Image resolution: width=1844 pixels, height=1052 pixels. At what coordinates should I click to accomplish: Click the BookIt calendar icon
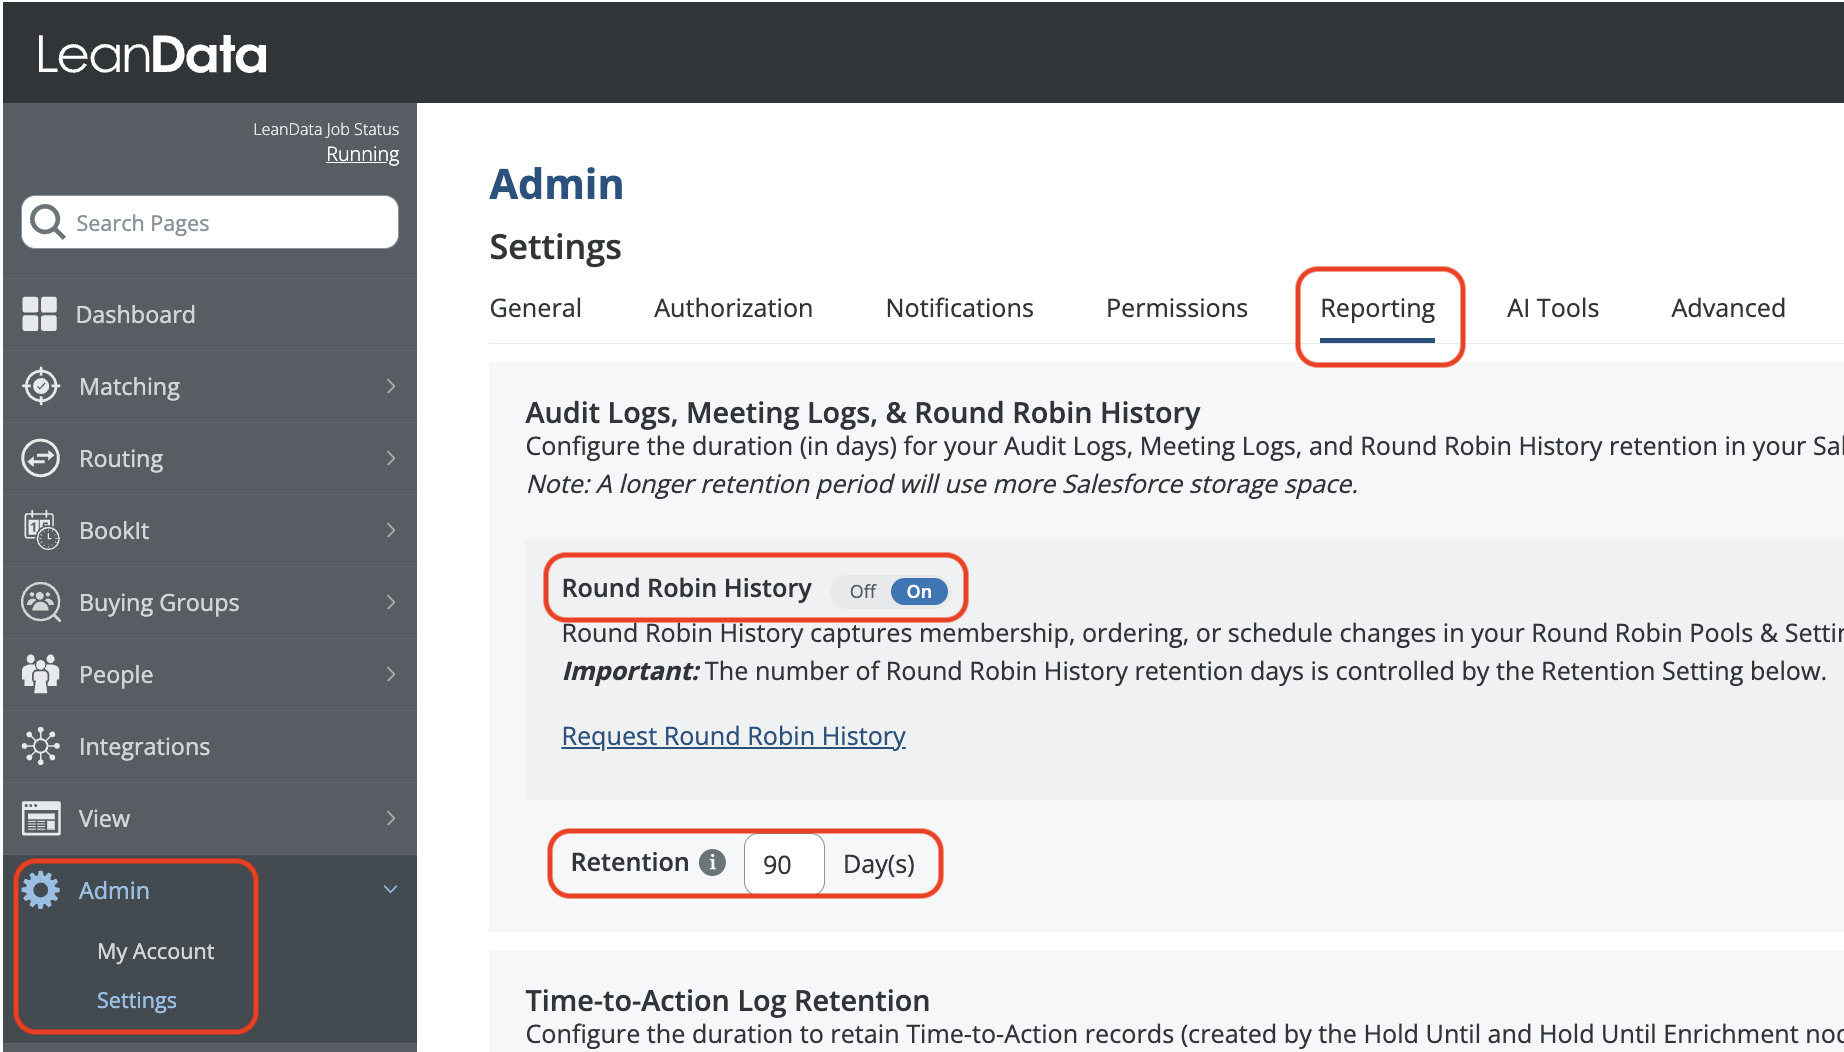coord(41,530)
